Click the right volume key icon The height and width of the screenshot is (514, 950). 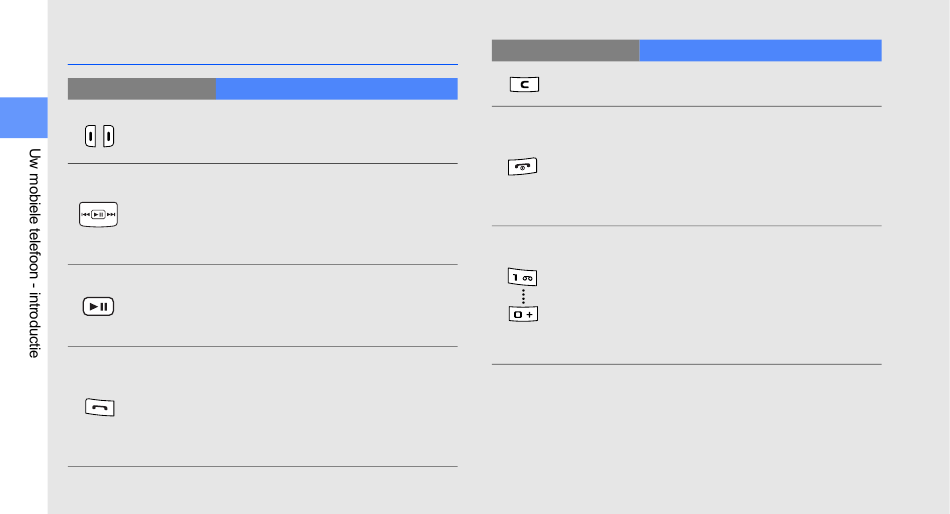click(x=108, y=136)
